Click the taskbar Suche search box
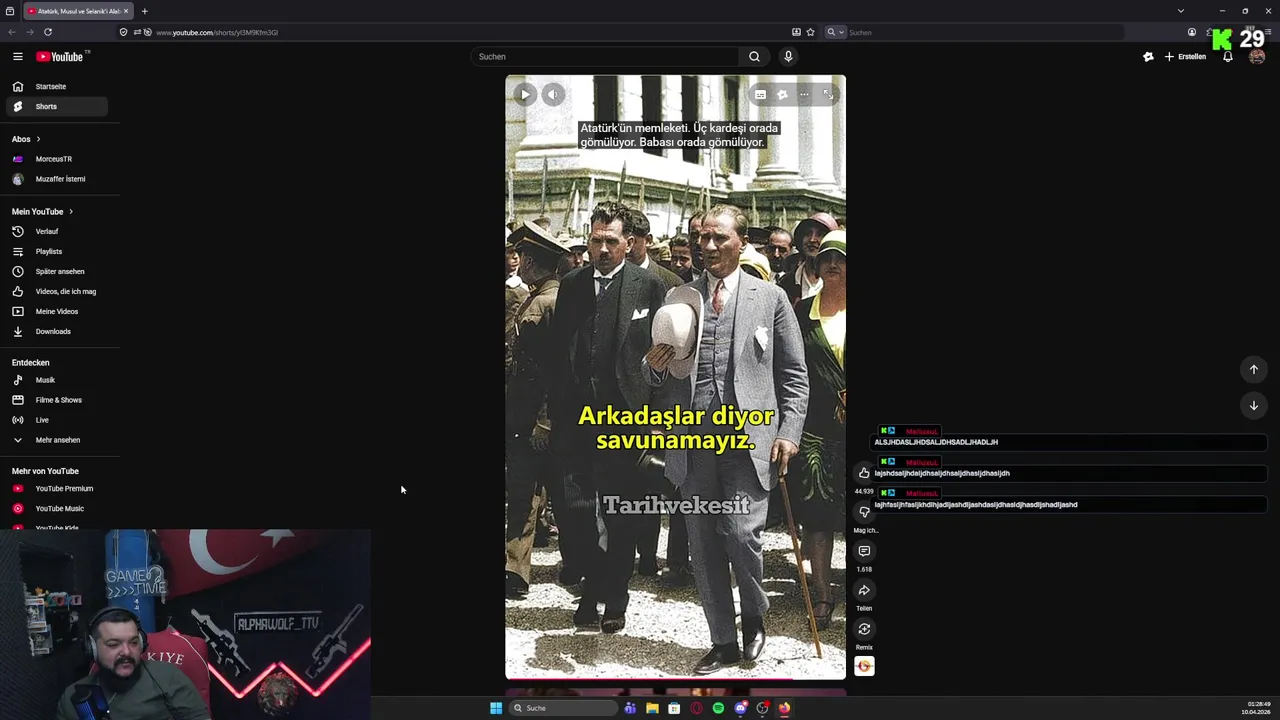This screenshot has width=1280, height=720. click(564, 708)
